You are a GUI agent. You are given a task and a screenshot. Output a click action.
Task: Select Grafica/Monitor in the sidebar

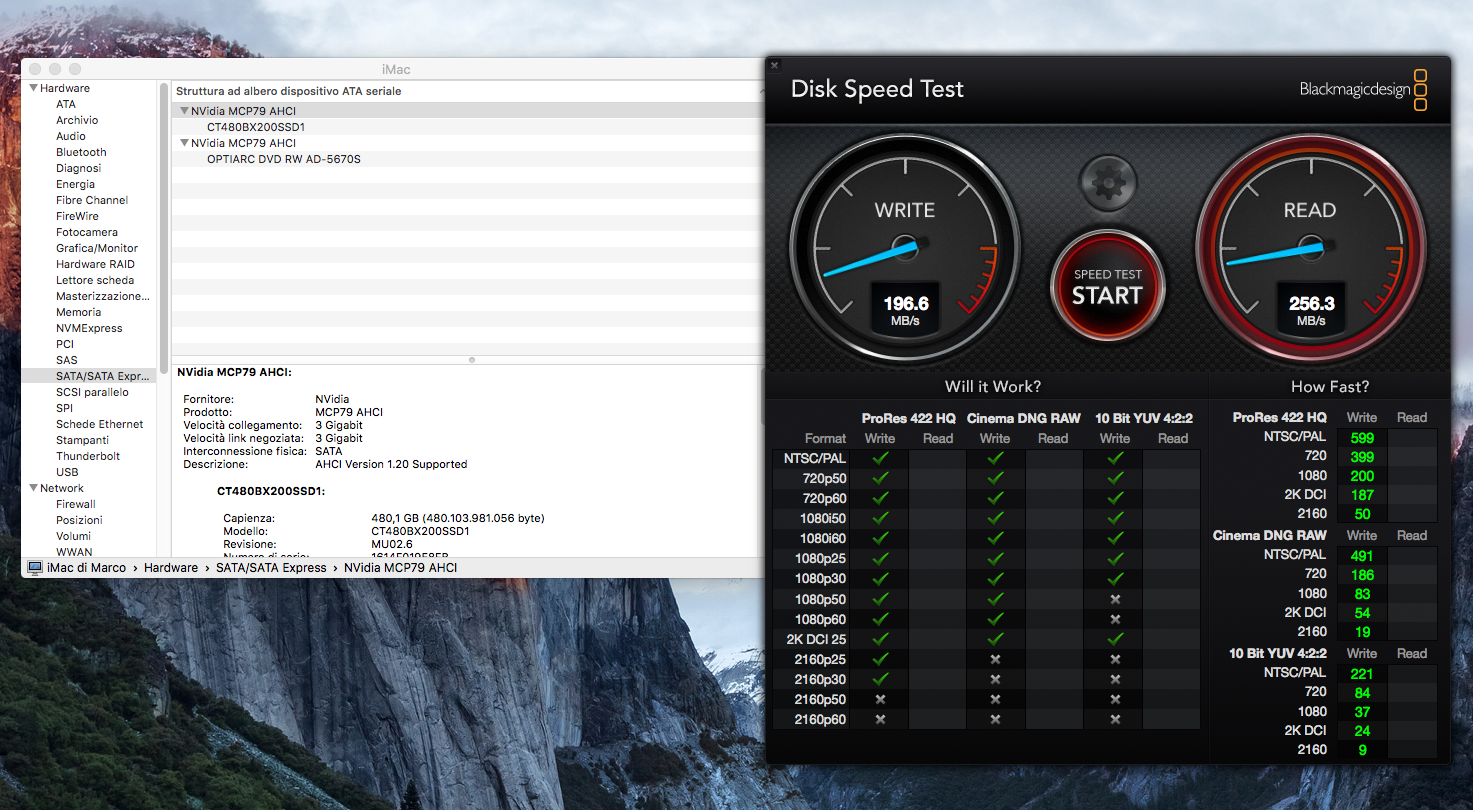point(97,248)
